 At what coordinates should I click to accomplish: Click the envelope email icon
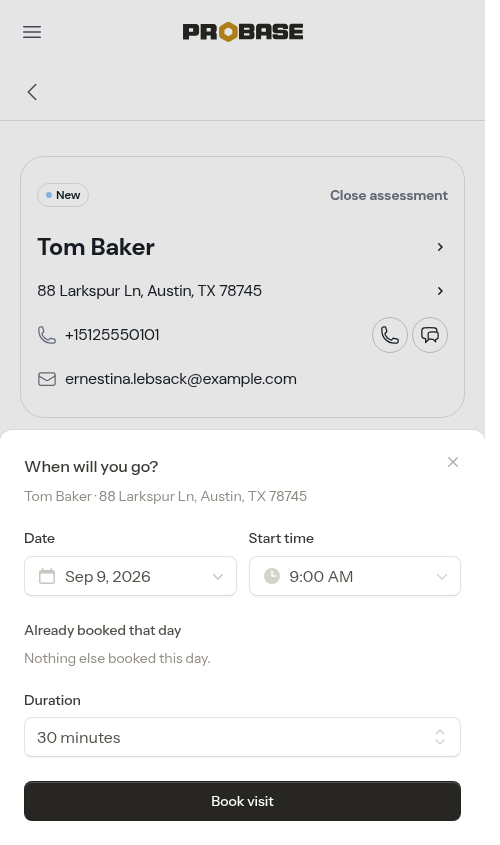[47, 379]
